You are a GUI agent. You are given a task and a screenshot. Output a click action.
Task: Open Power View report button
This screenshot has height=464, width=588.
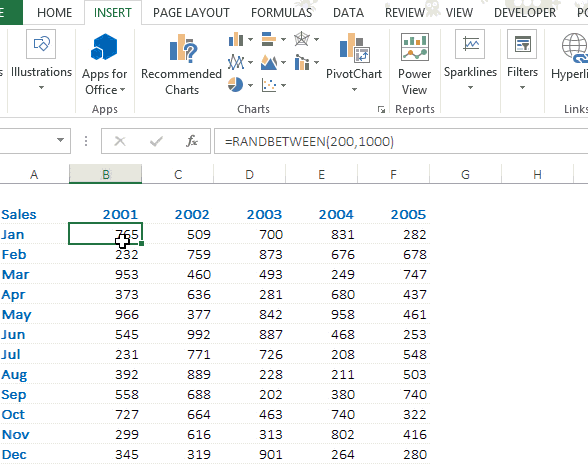[414, 64]
